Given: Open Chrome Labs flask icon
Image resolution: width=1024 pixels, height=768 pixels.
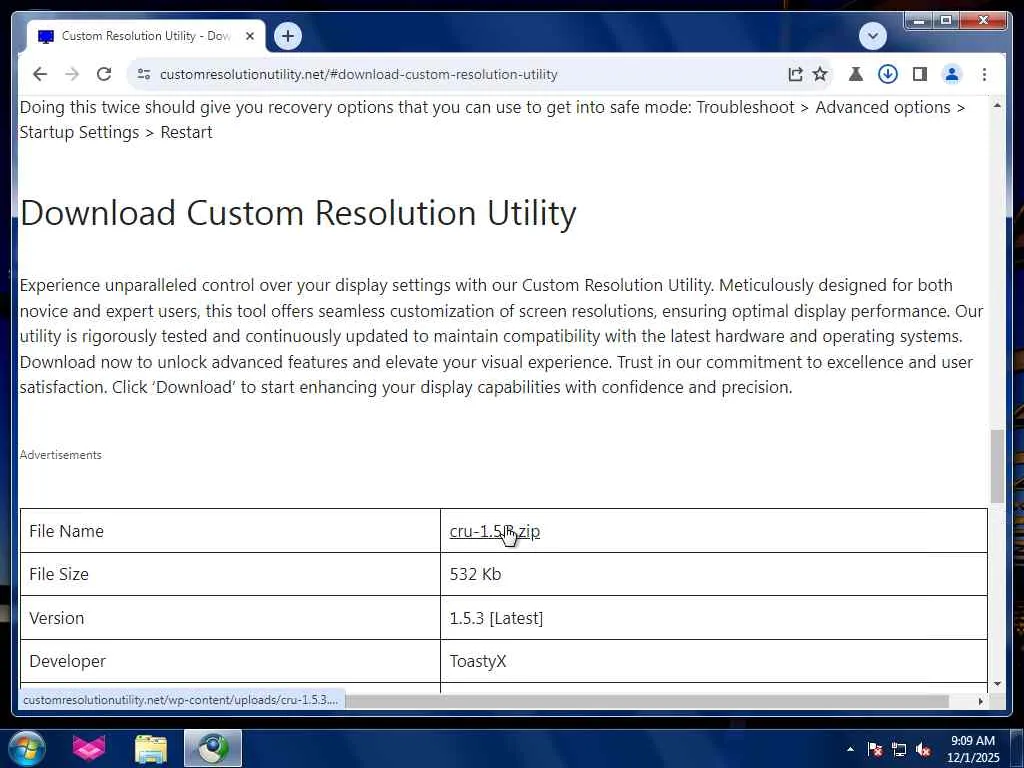Looking at the screenshot, I should click(856, 74).
